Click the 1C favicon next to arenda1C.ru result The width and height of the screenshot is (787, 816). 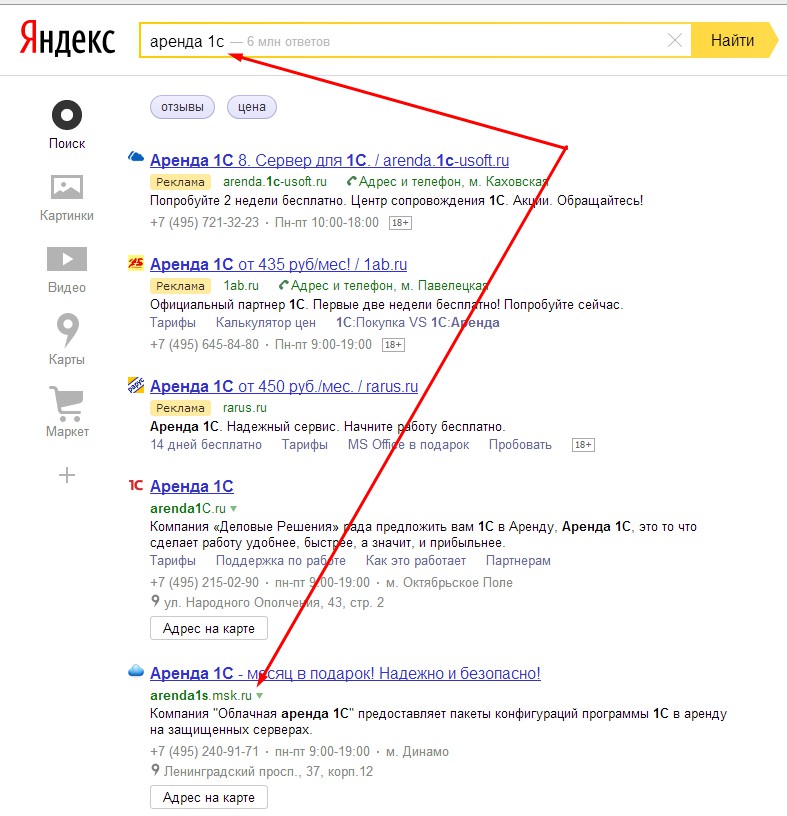136,486
